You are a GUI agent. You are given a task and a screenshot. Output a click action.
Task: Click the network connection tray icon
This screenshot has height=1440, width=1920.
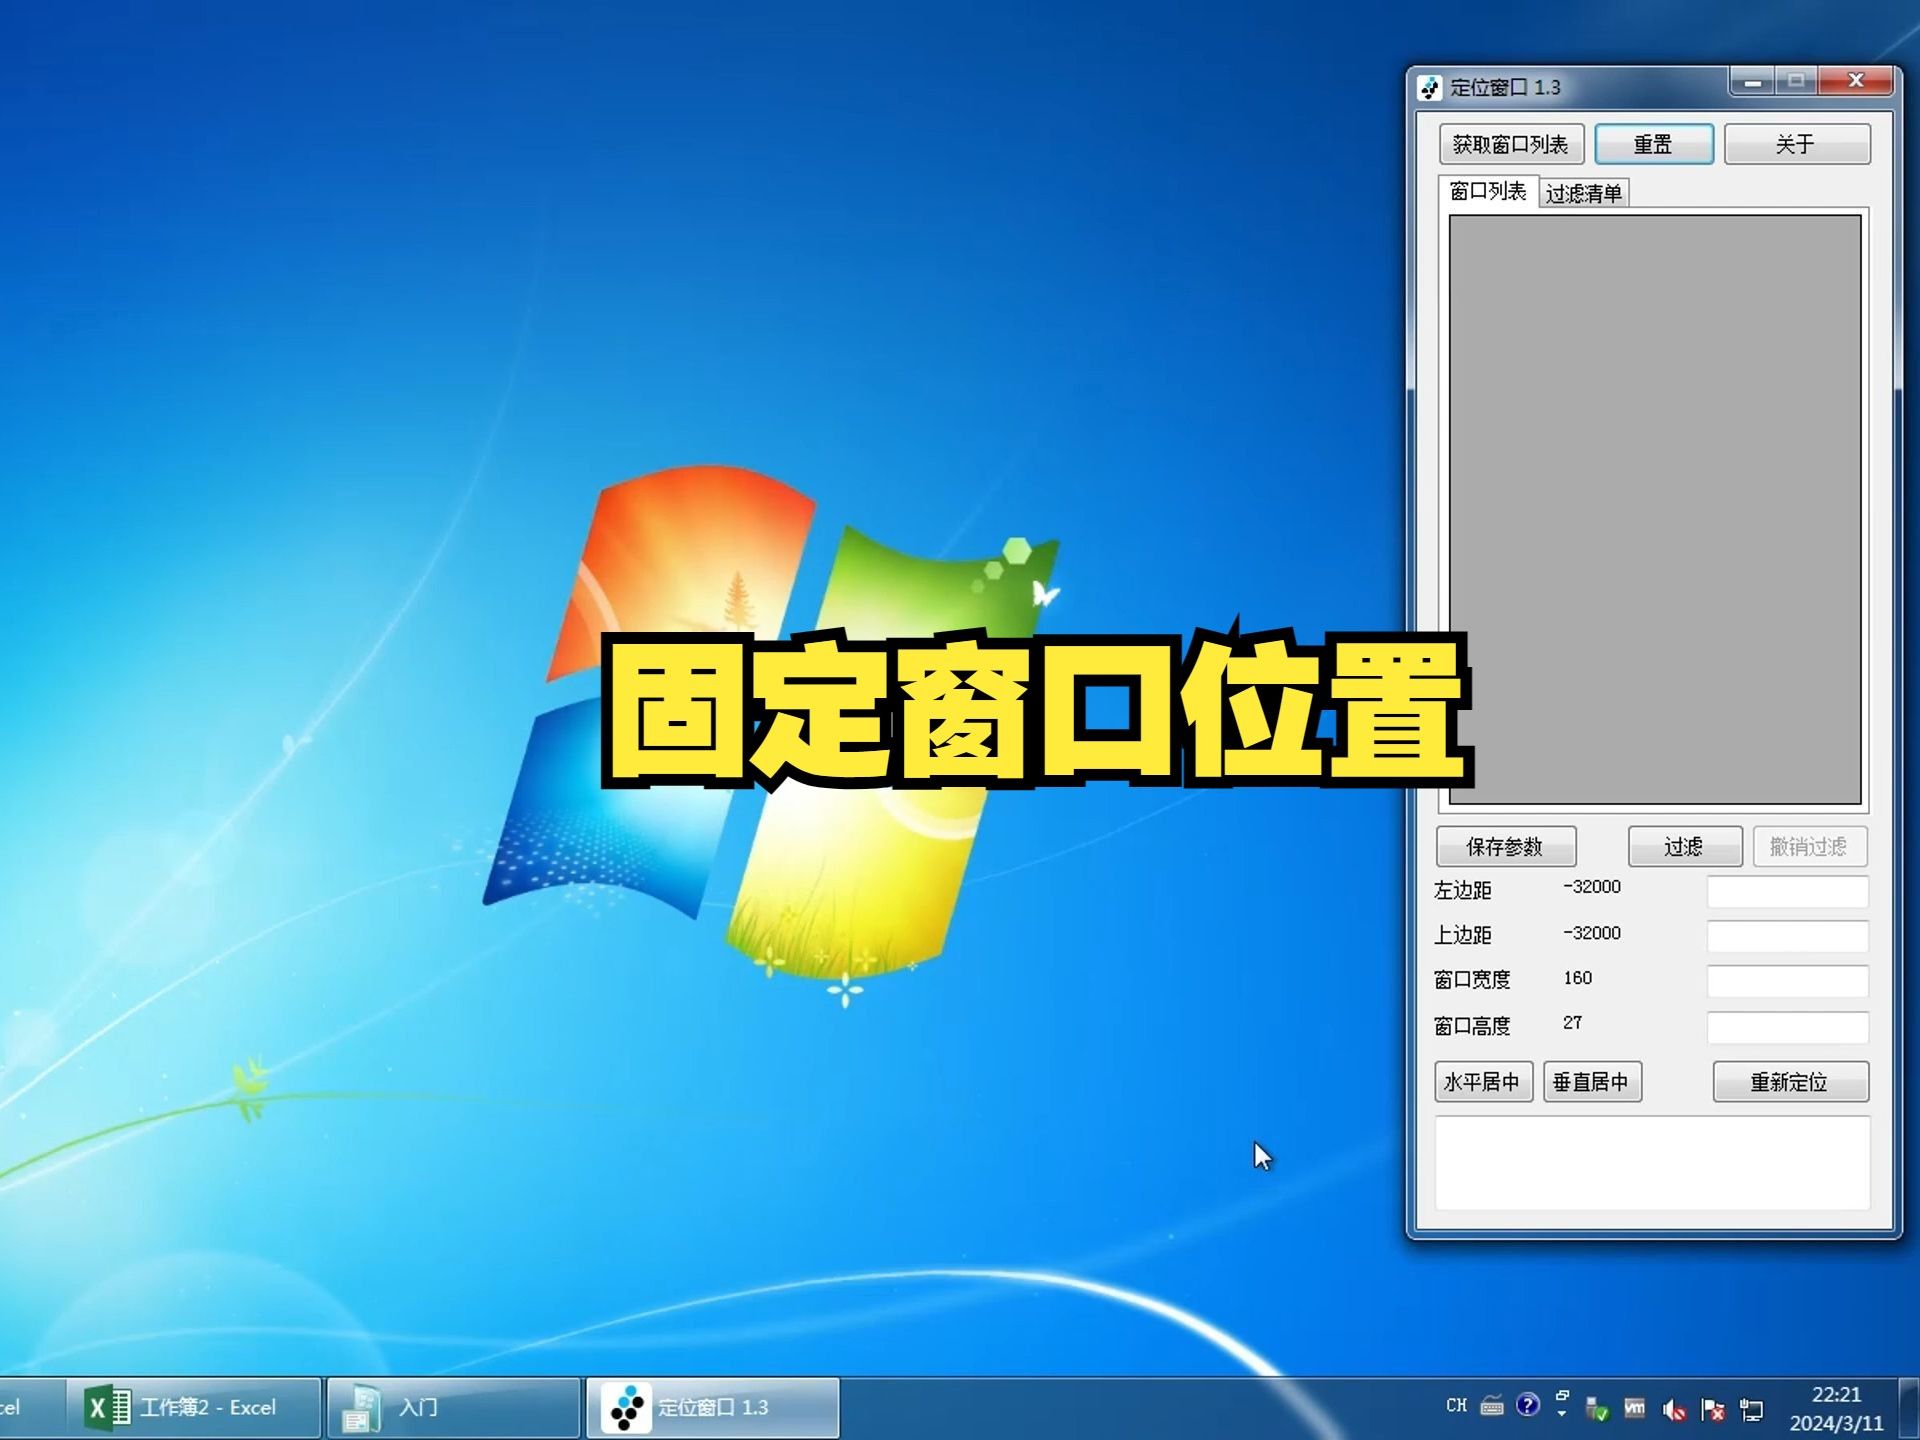[1752, 1410]
